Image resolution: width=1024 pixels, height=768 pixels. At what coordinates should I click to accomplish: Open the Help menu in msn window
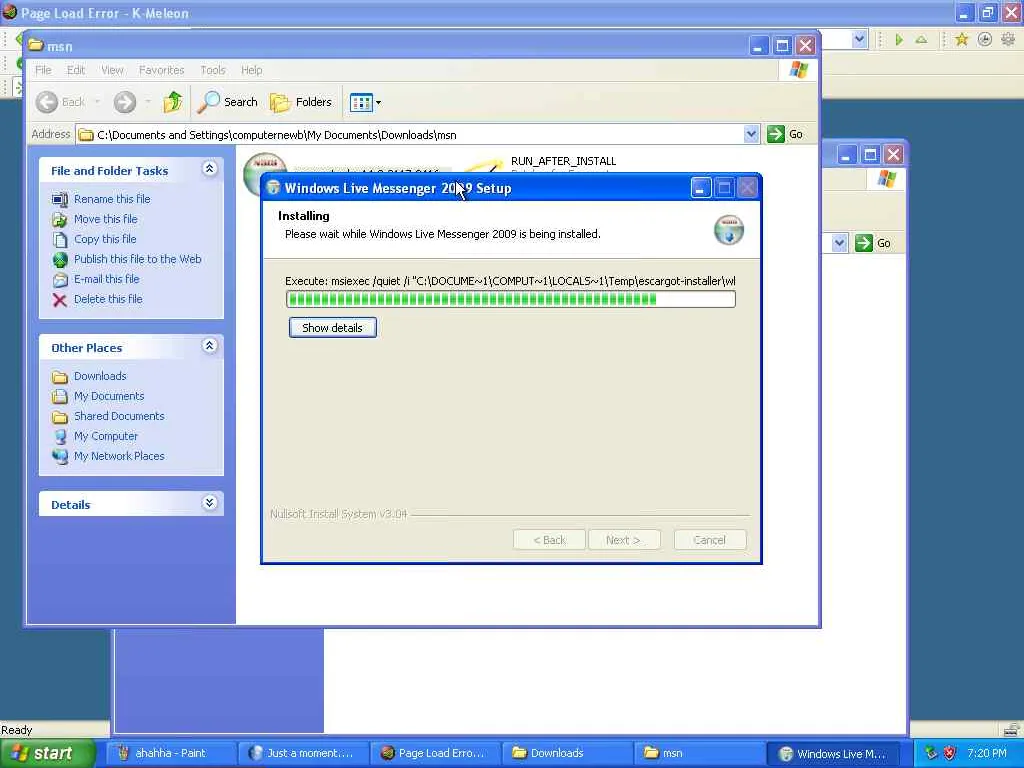pyautogui.click(x=251, y=70)
